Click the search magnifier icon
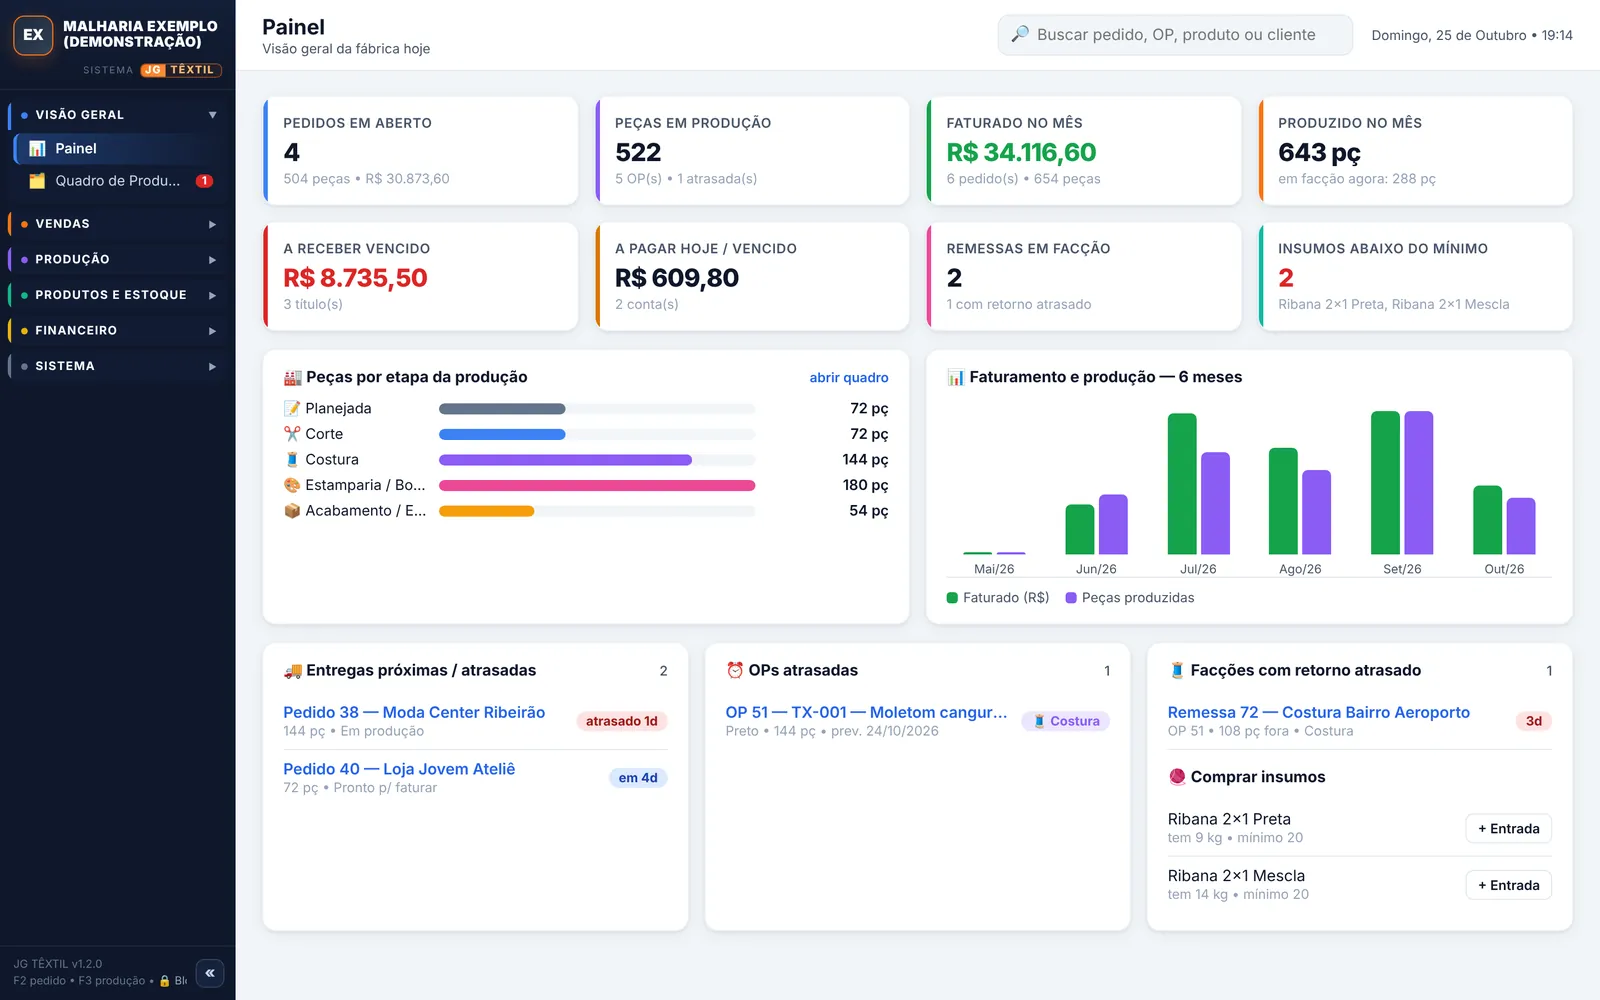The image size is (1600, 1000). pyautogui.click(x=1020, y=34)
